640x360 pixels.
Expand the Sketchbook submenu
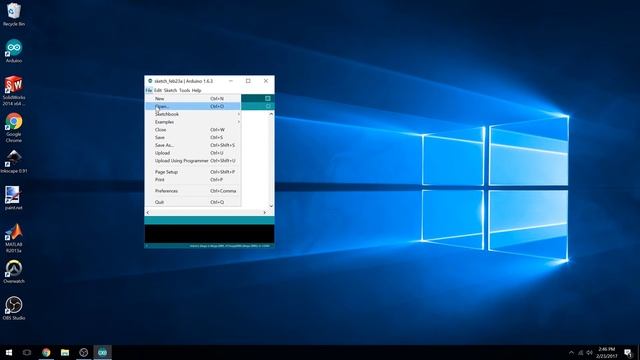tap(193, 114)
